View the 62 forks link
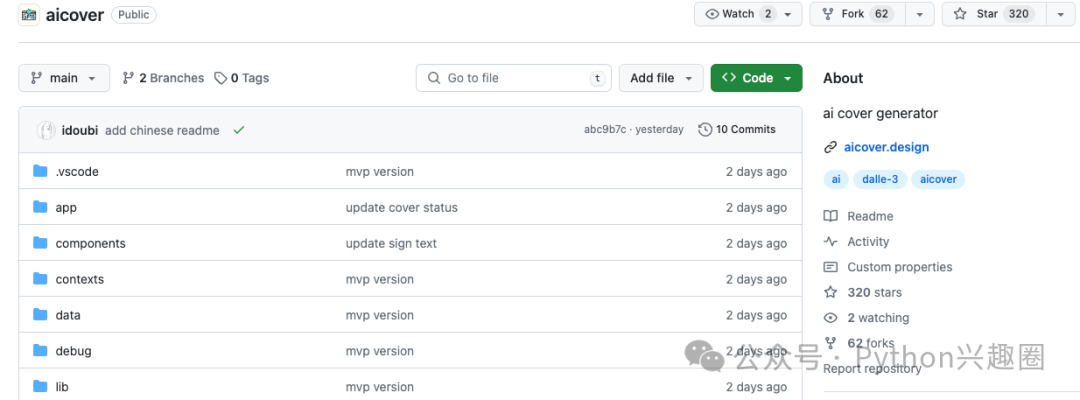The width and height of the screenshot is (1080, 400). (x=871, y=343)
